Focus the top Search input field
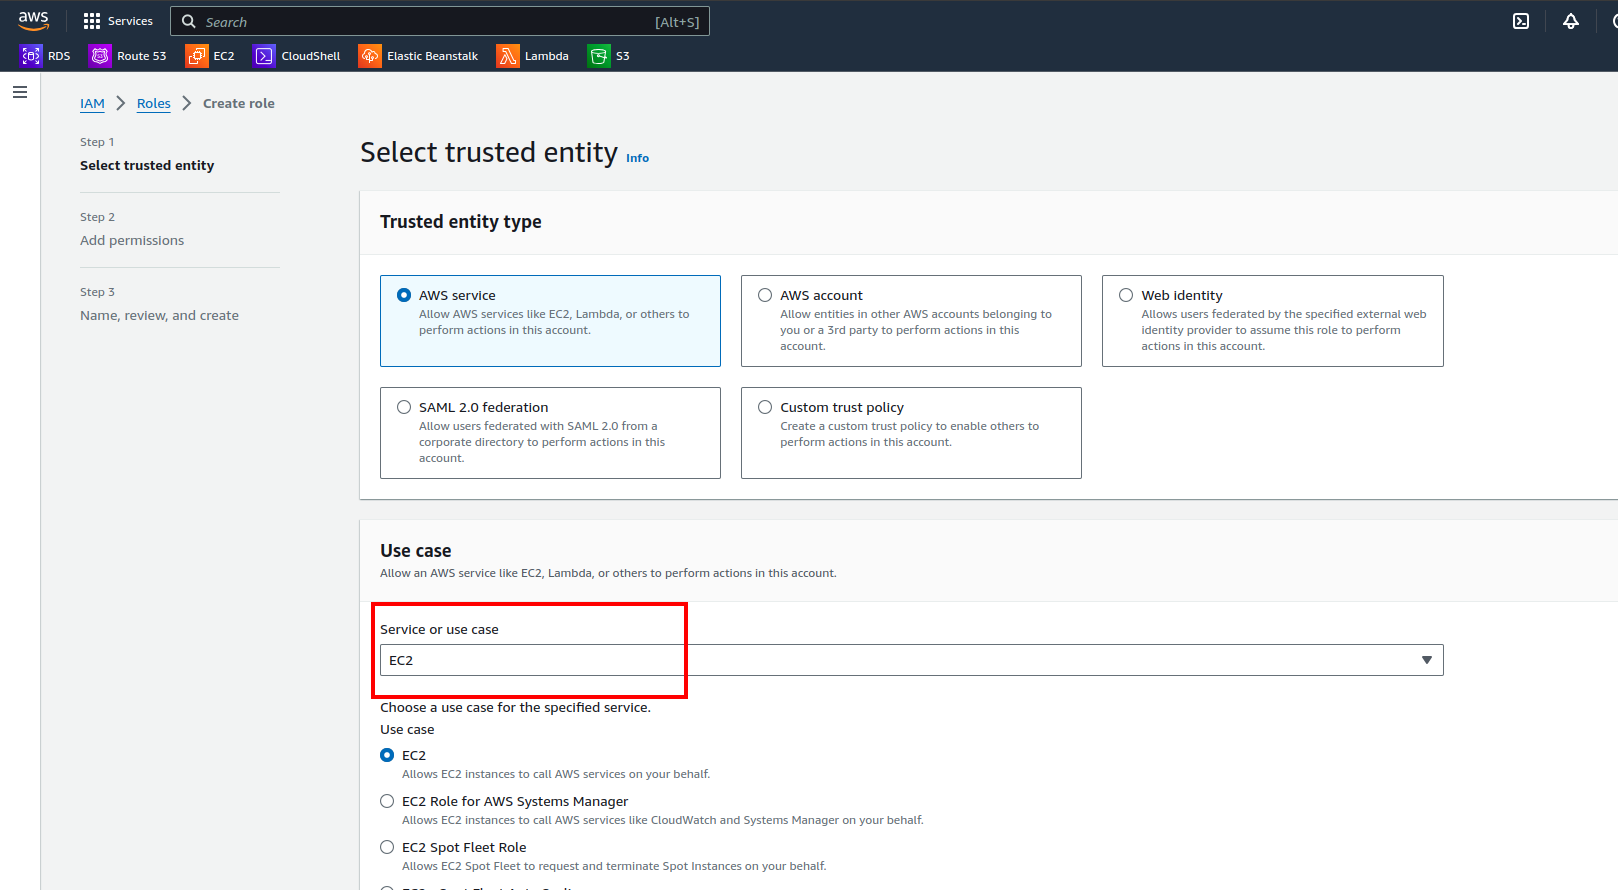This screenshot has width=1618, height=890. pos(440,21)
